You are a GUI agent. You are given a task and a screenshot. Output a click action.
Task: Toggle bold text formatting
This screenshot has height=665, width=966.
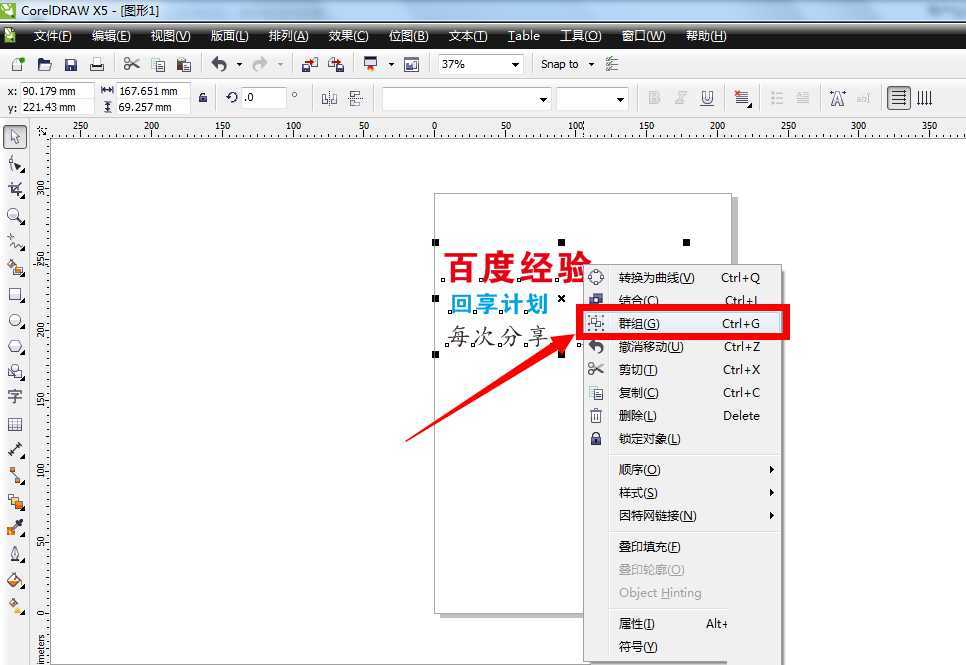pos(653,97)
